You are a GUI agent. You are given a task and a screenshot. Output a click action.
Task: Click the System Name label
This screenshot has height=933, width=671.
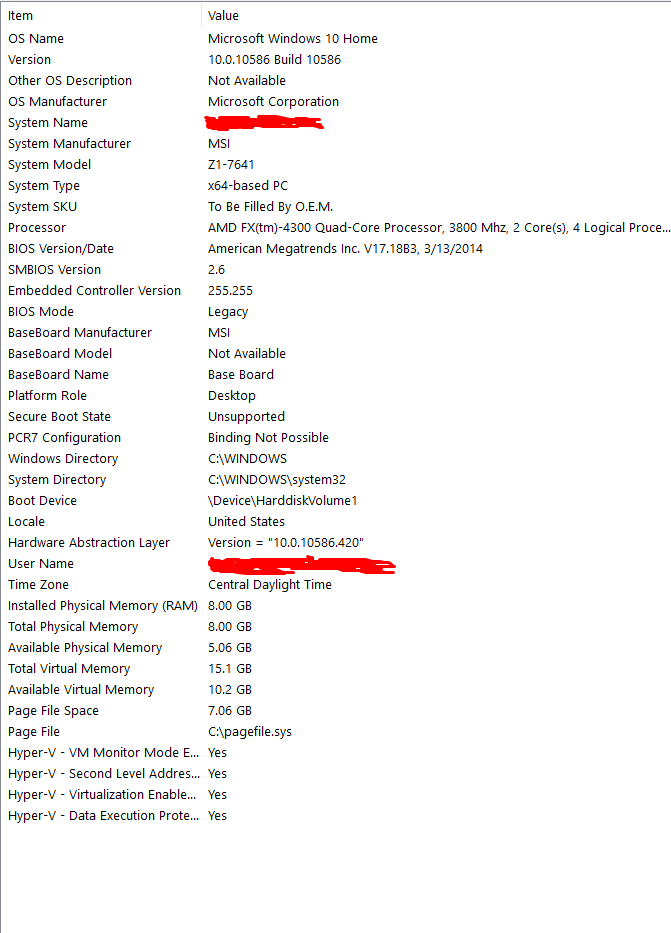48,123
